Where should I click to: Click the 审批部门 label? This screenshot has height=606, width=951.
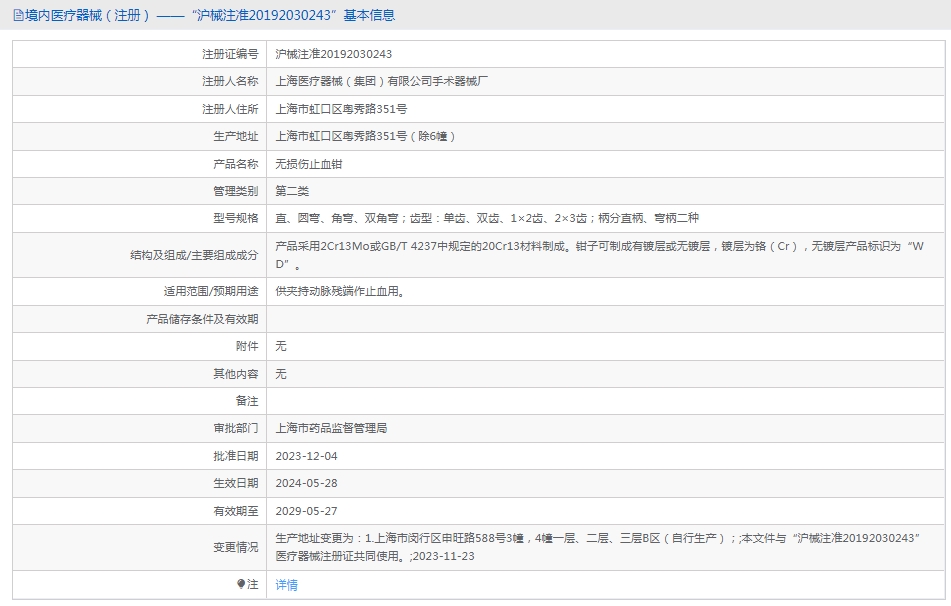(x=236, y=428)
